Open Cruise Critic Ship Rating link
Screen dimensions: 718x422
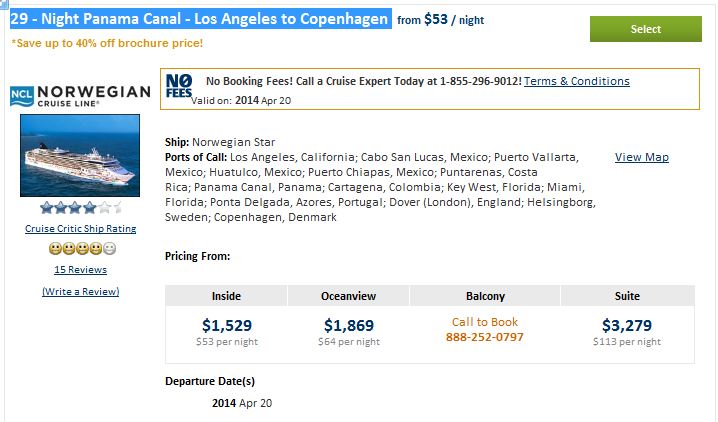(x=81, y=228)
